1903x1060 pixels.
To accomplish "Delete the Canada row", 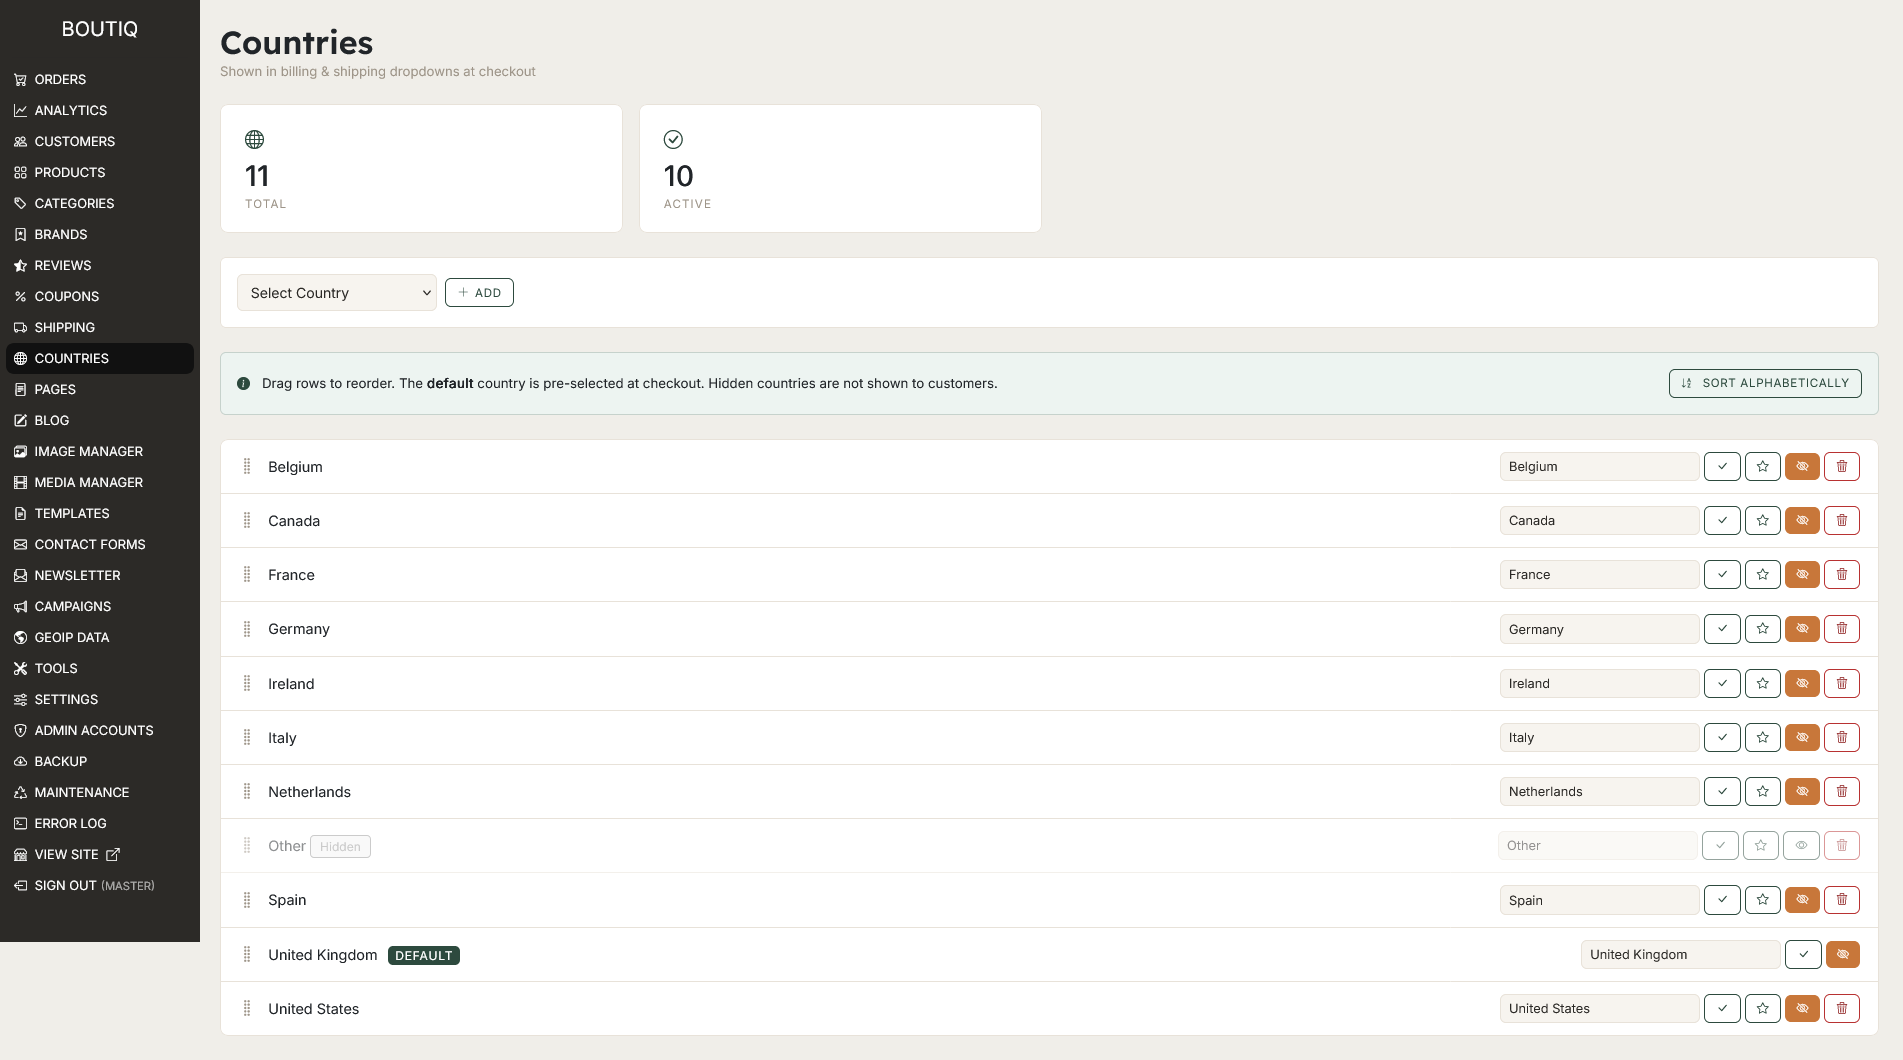I will click(1841, 521).
